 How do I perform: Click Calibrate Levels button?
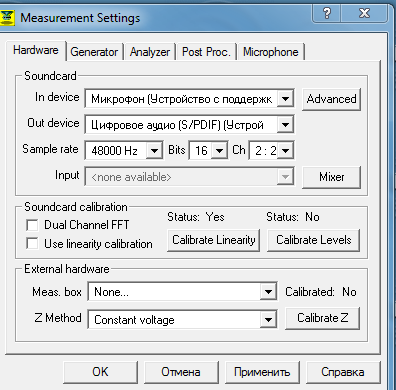point(314,240)
